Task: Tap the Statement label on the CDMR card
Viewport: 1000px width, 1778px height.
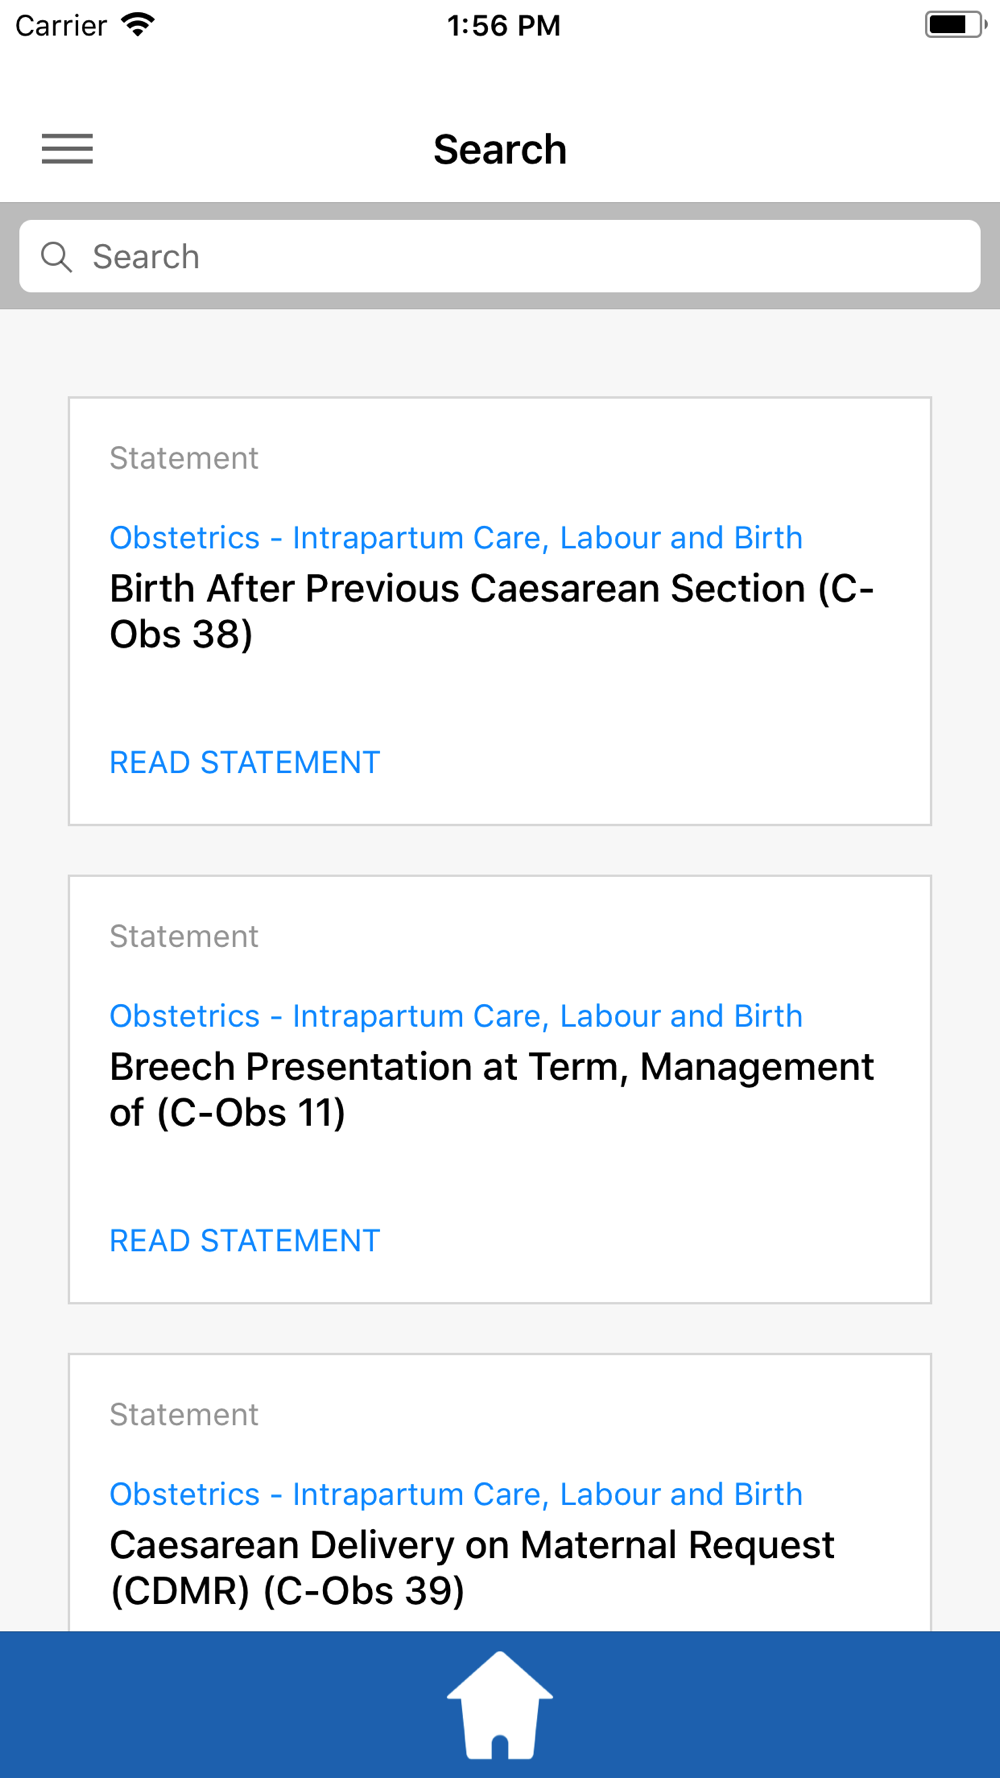Action: pos(184,1414)
